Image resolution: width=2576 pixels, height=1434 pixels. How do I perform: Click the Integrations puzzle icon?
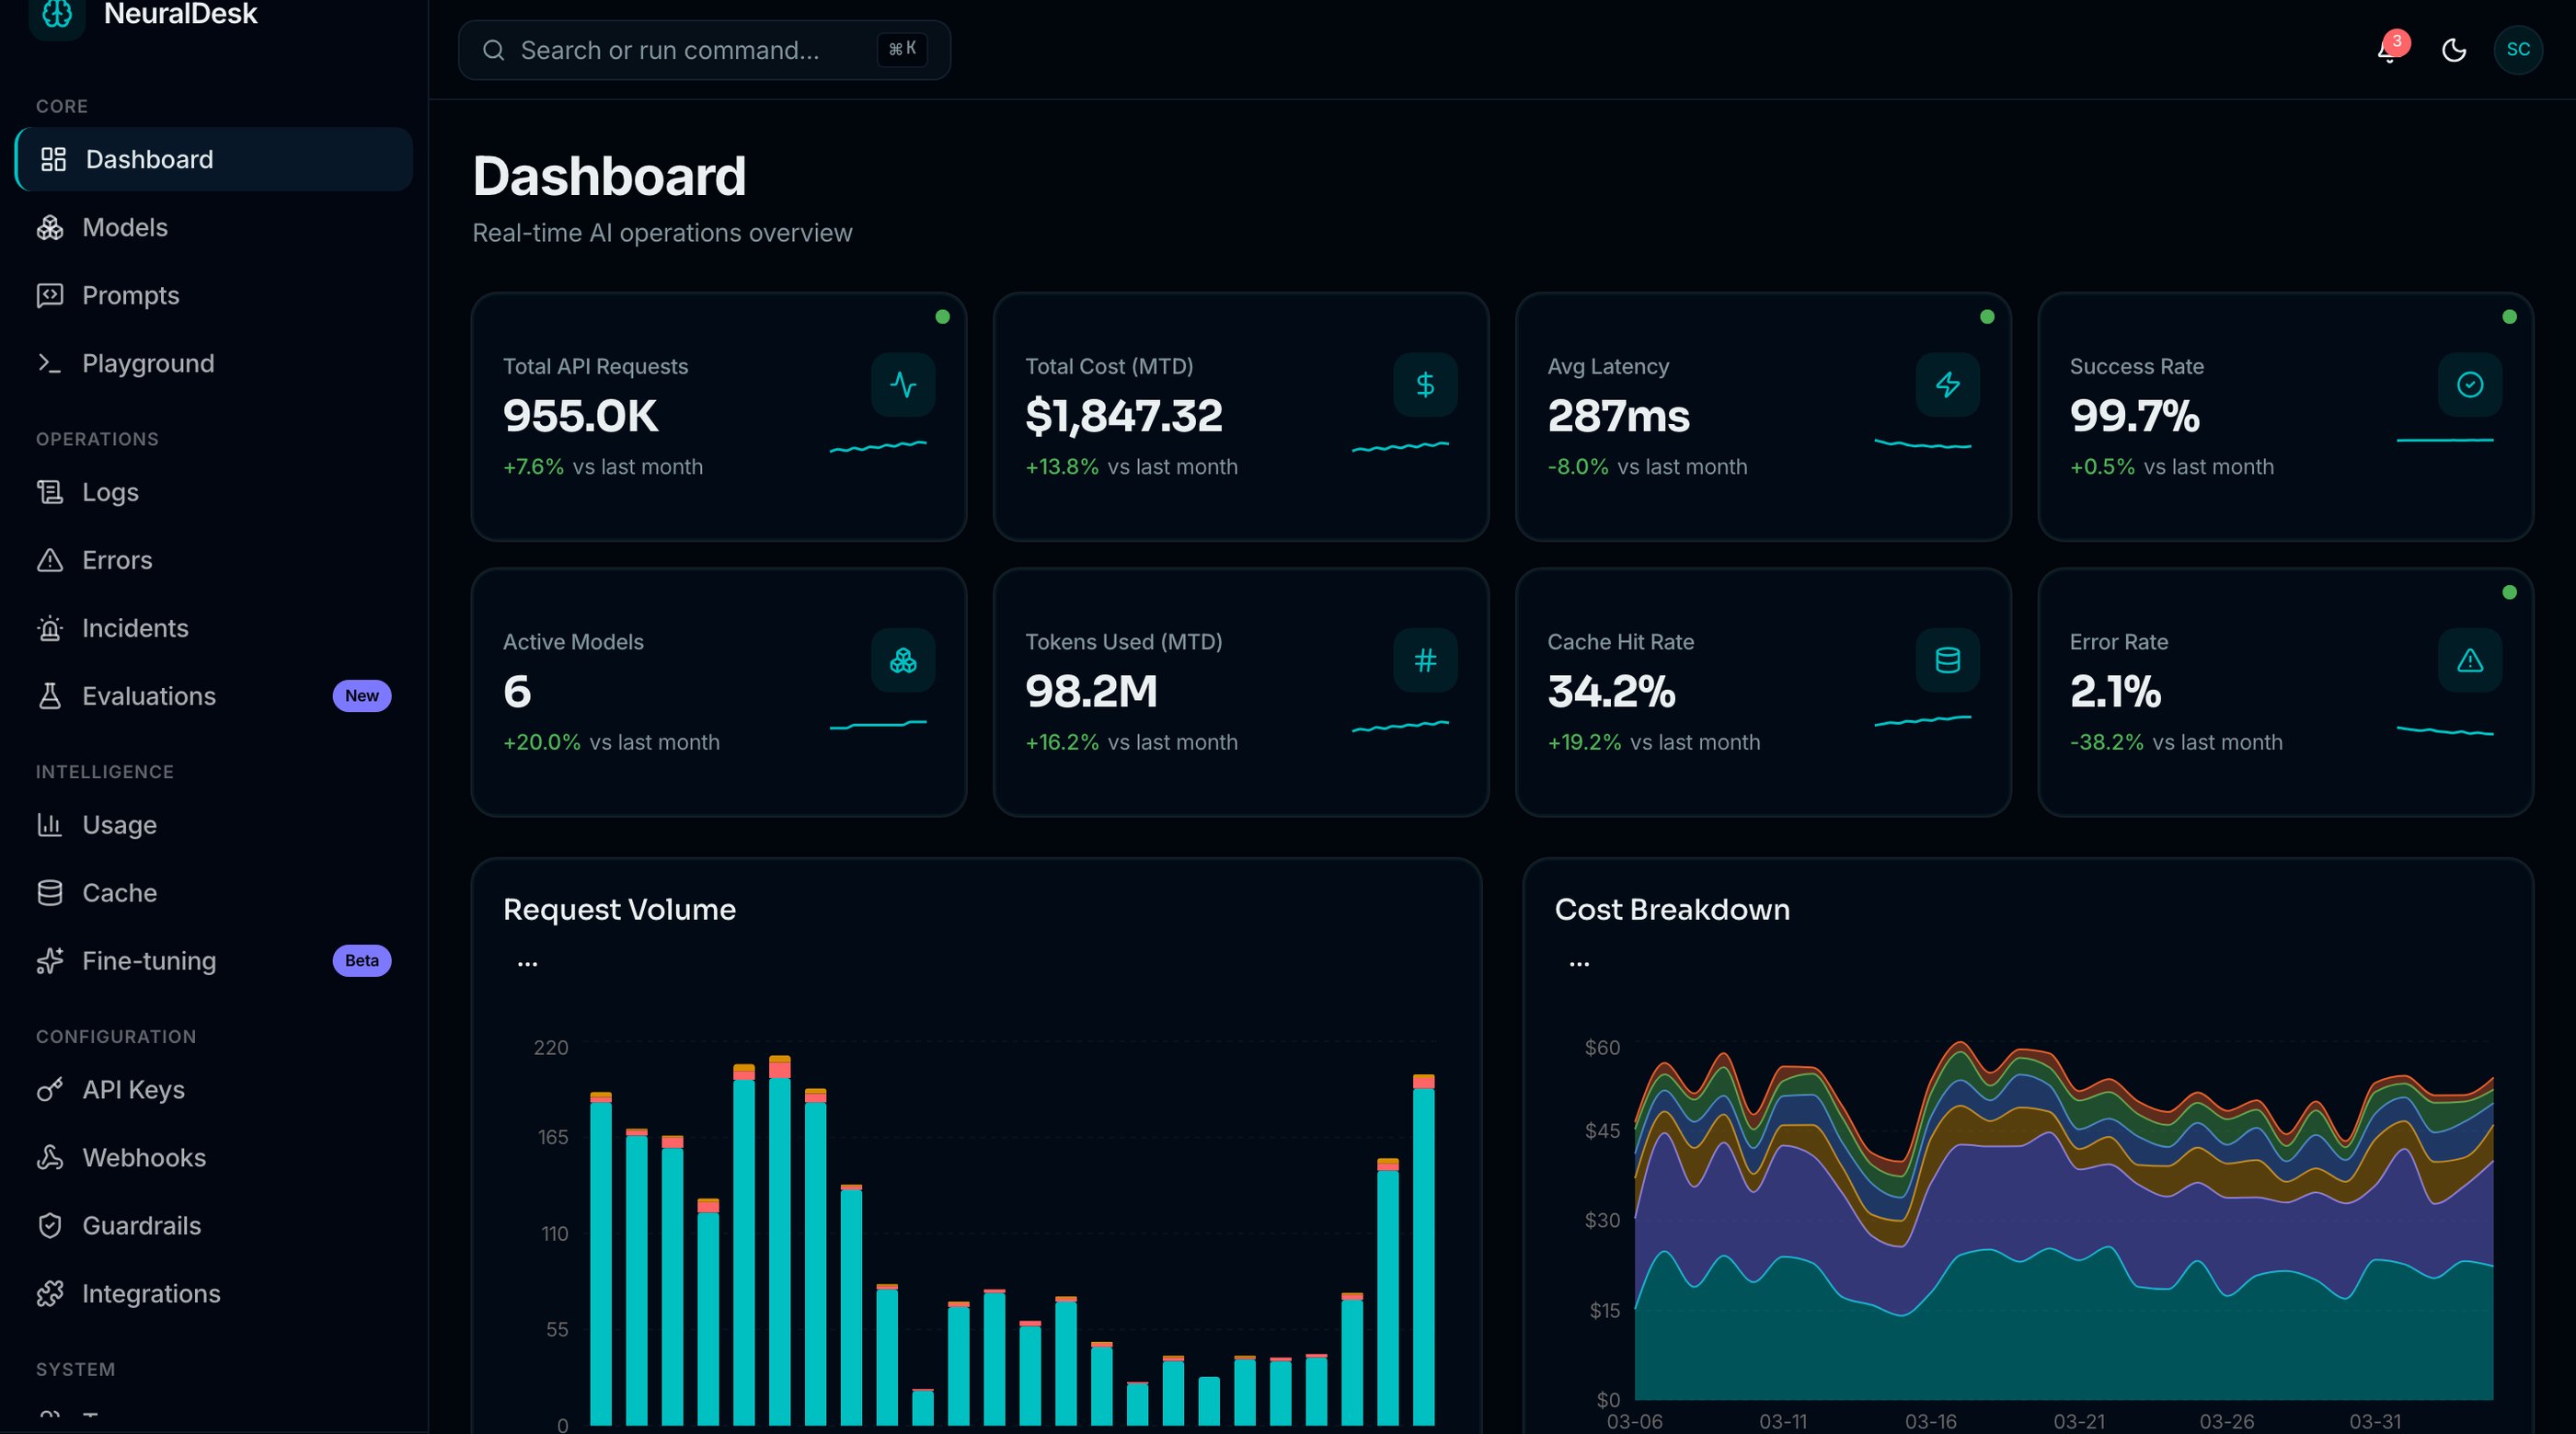[50, 1294]
